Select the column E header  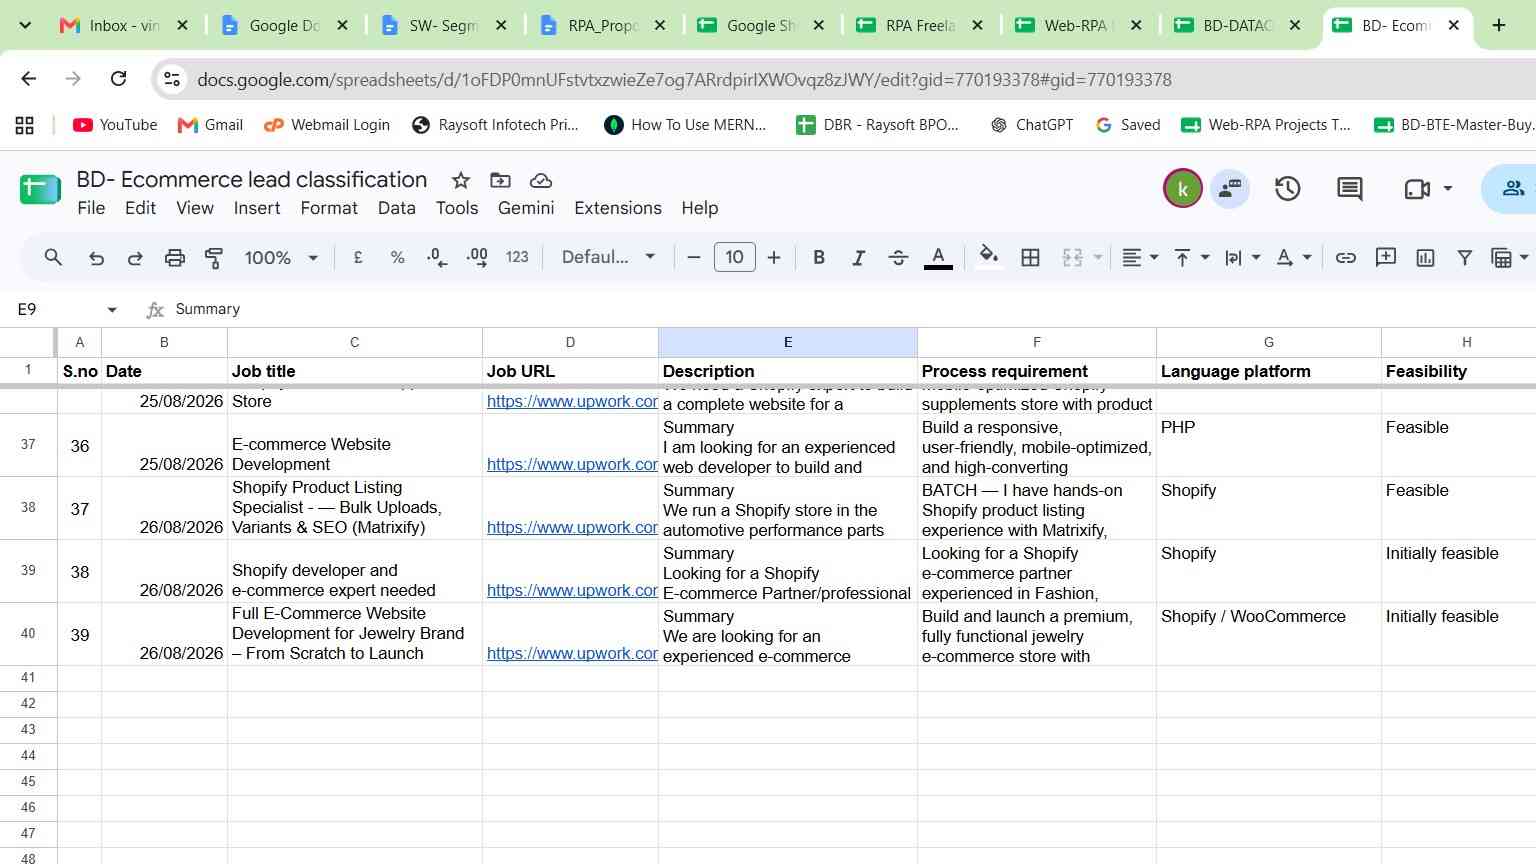coord(788,342)
